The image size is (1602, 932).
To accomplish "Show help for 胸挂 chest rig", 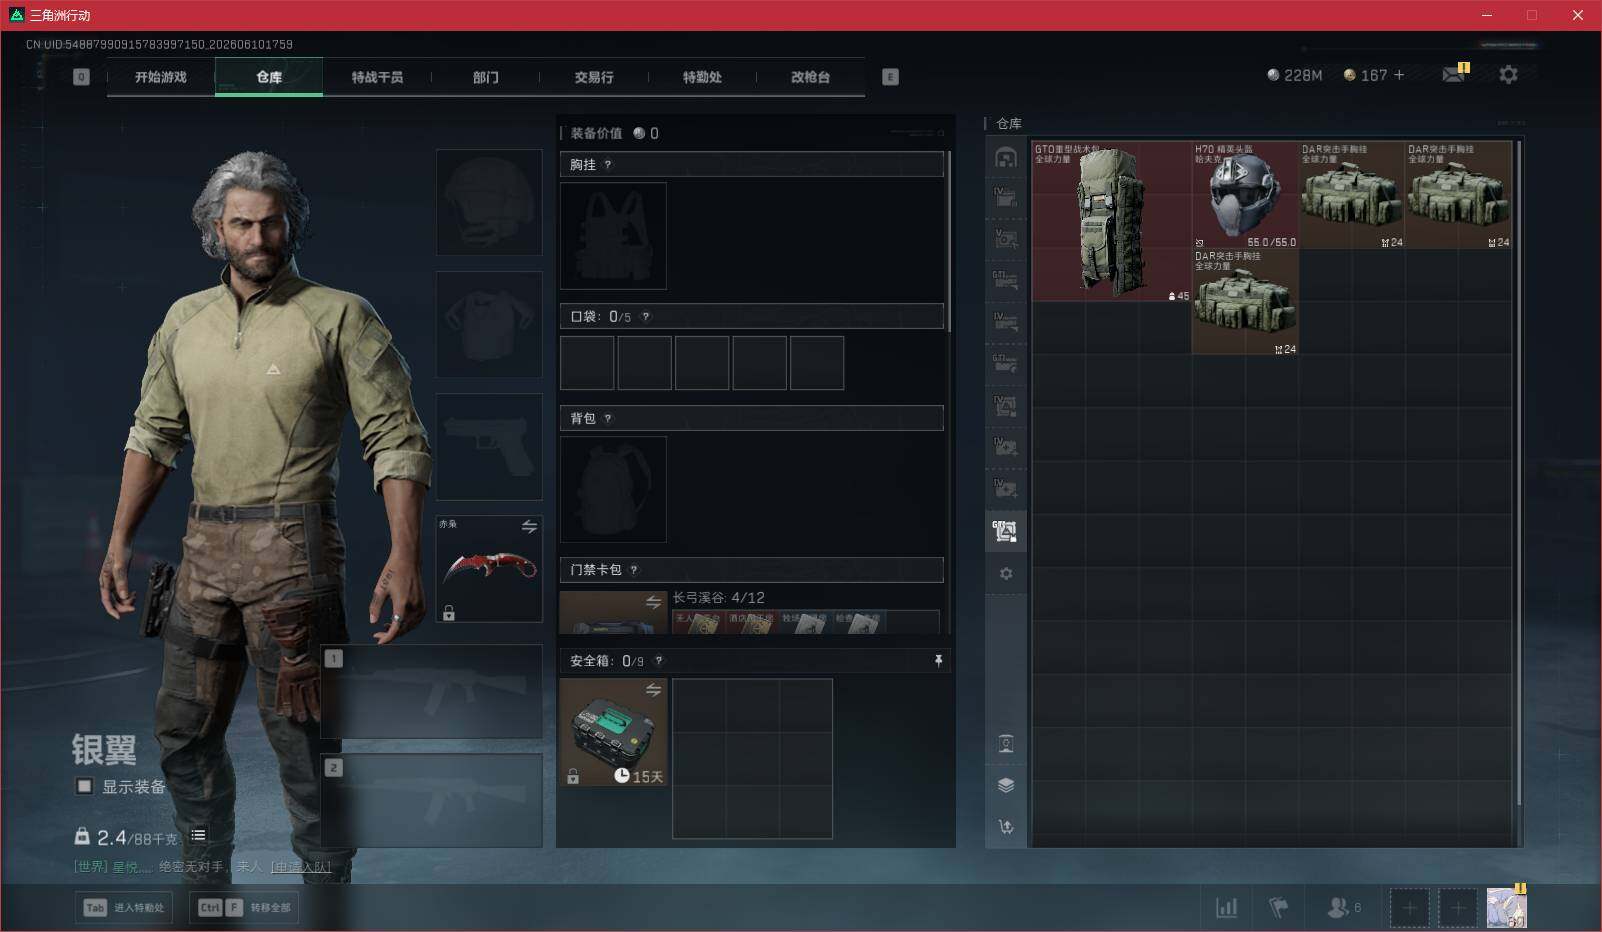I will click(608, 165).
